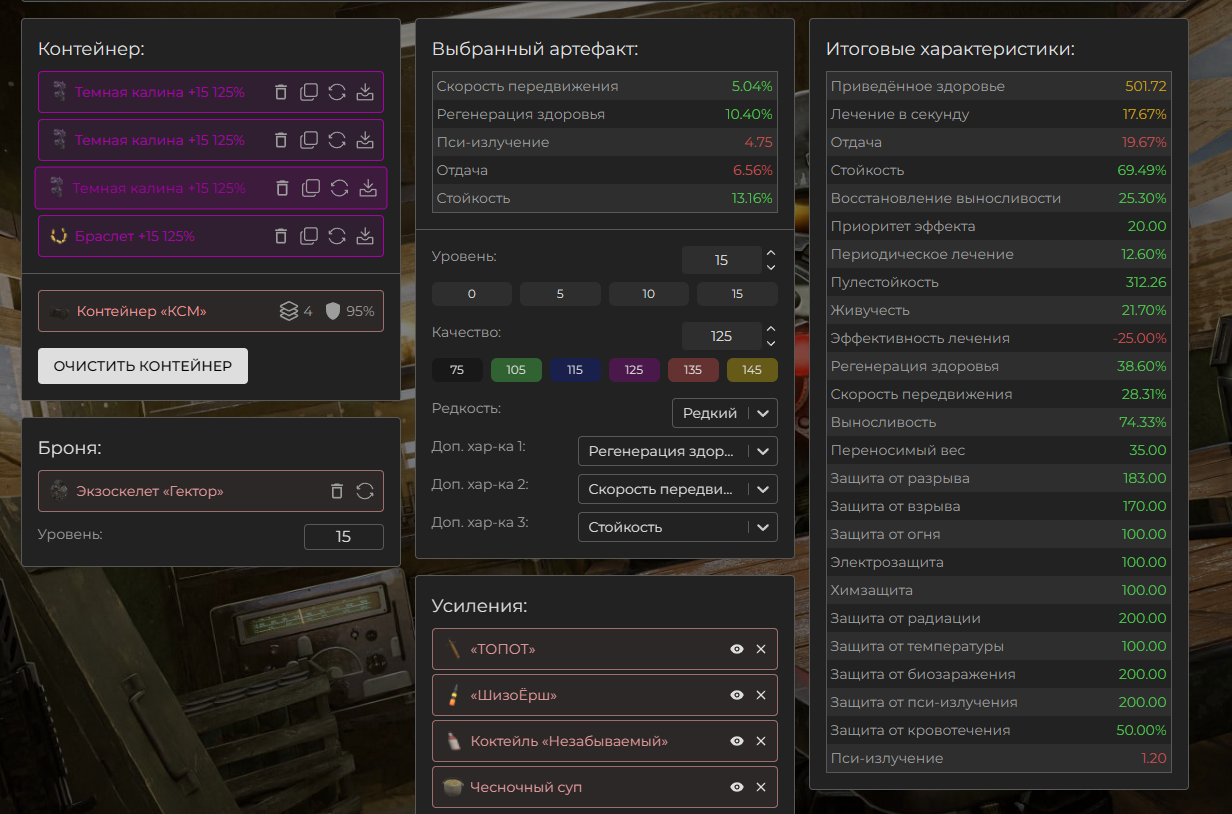Click the Качество input field showing 125

click(x=721, y=336)
